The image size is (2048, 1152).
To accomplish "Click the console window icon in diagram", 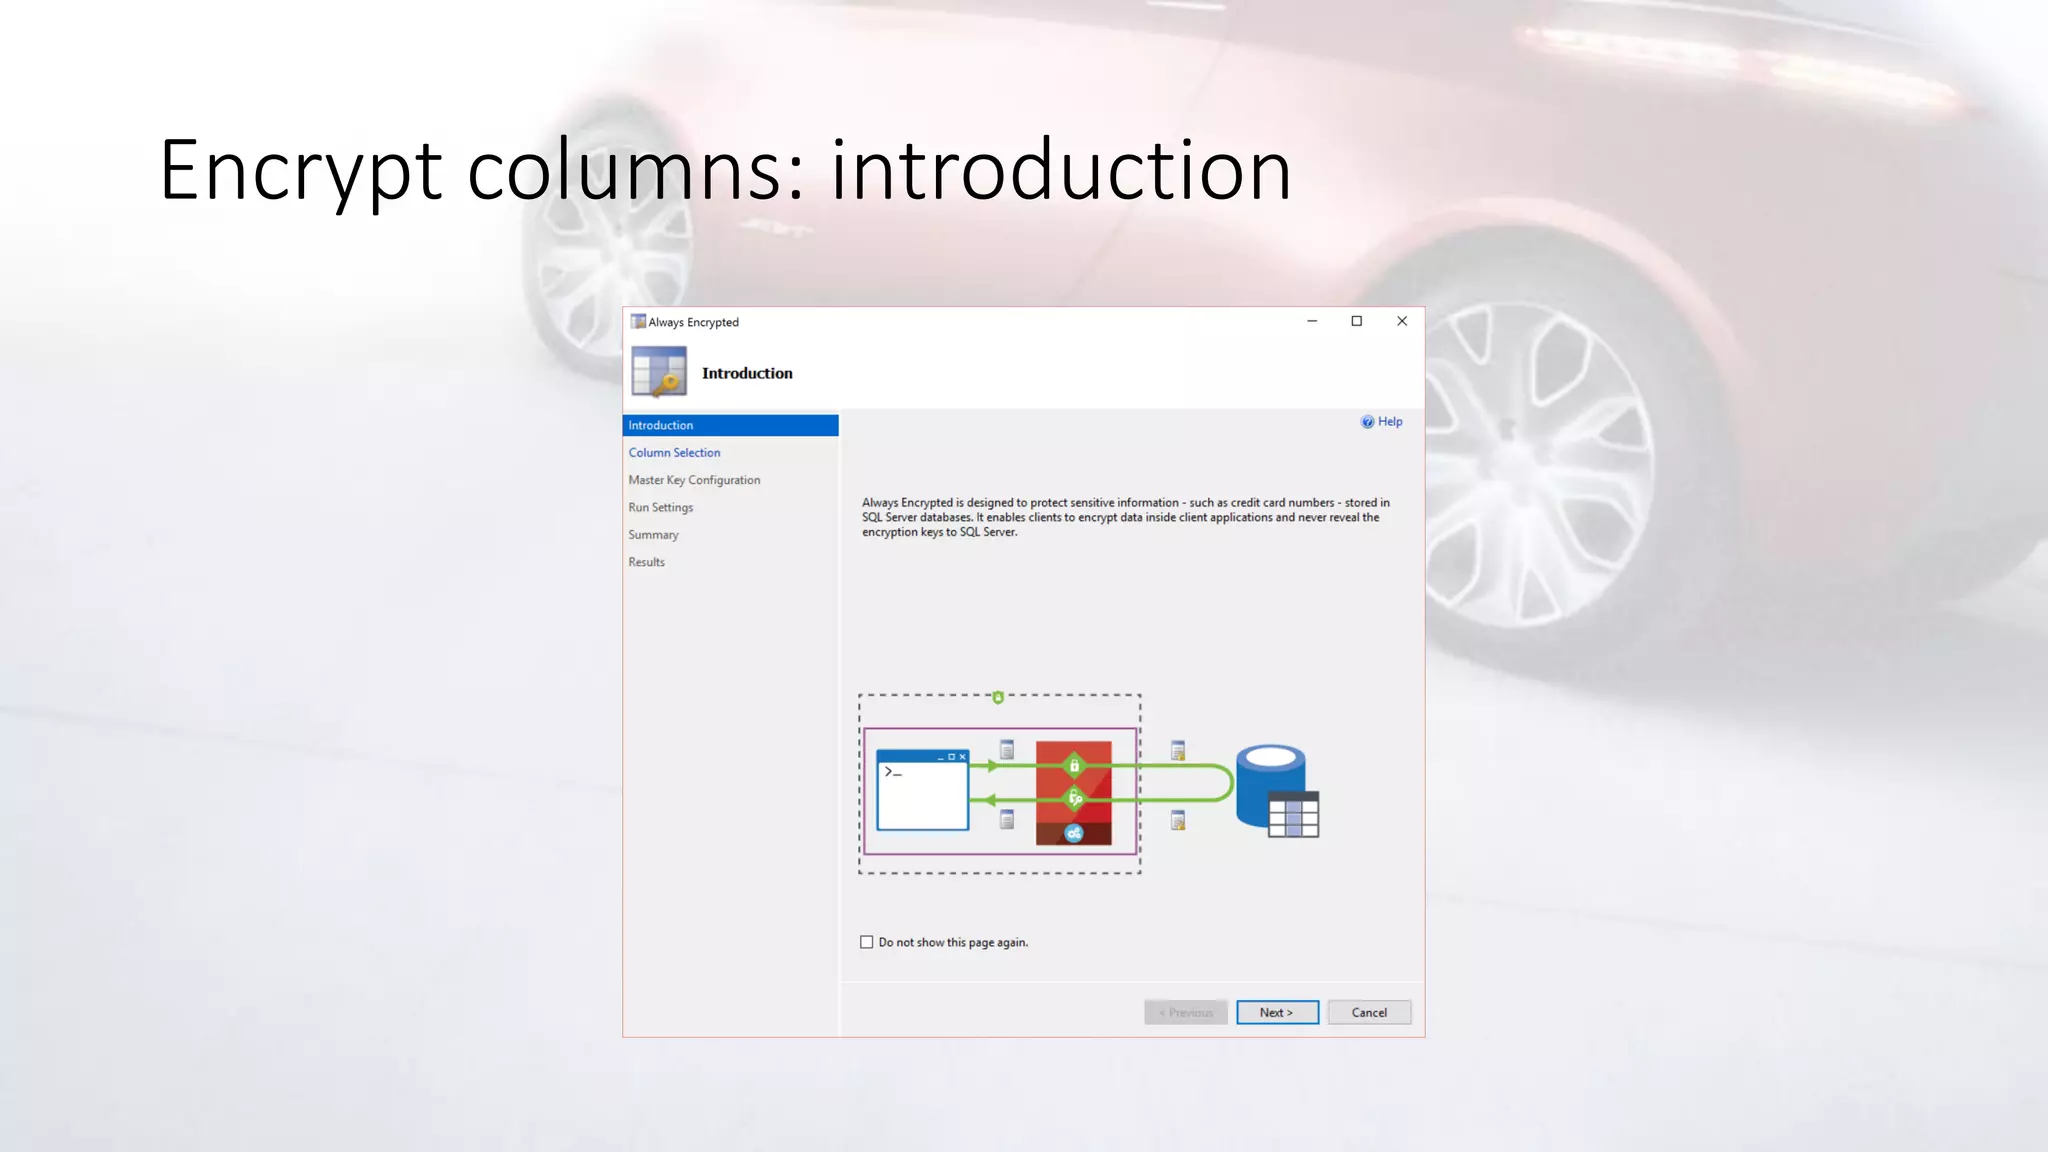I will click(x=922, y=790).
